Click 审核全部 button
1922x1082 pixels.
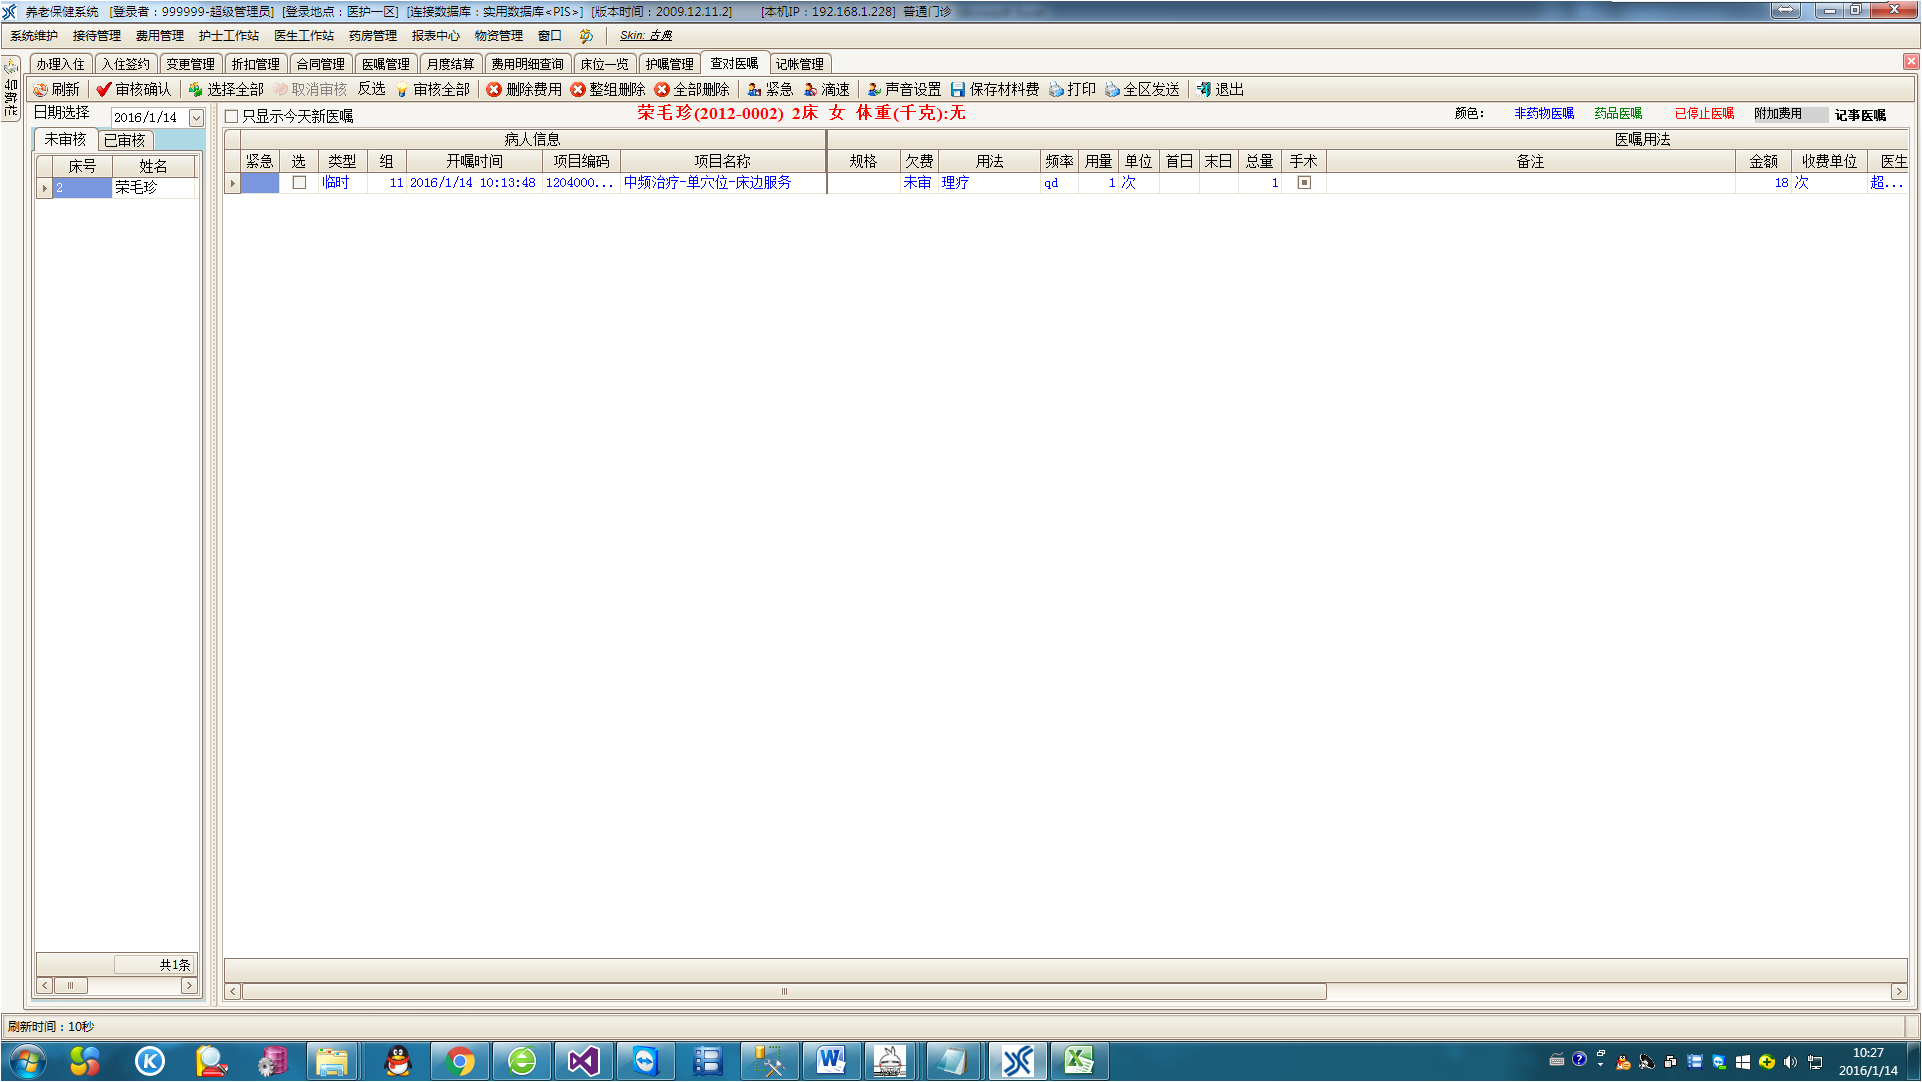pyautogui.click(x=434, y=90)
